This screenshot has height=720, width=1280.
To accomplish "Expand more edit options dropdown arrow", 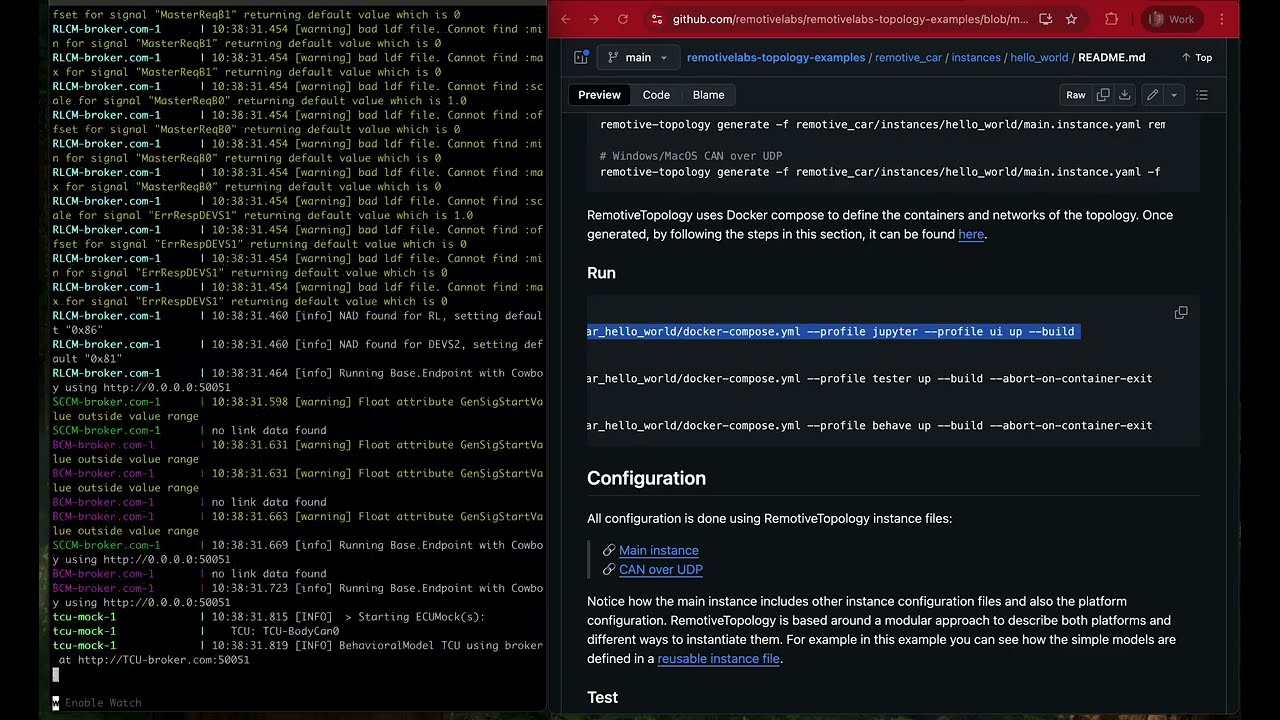I will click(x=1174, y=95).
